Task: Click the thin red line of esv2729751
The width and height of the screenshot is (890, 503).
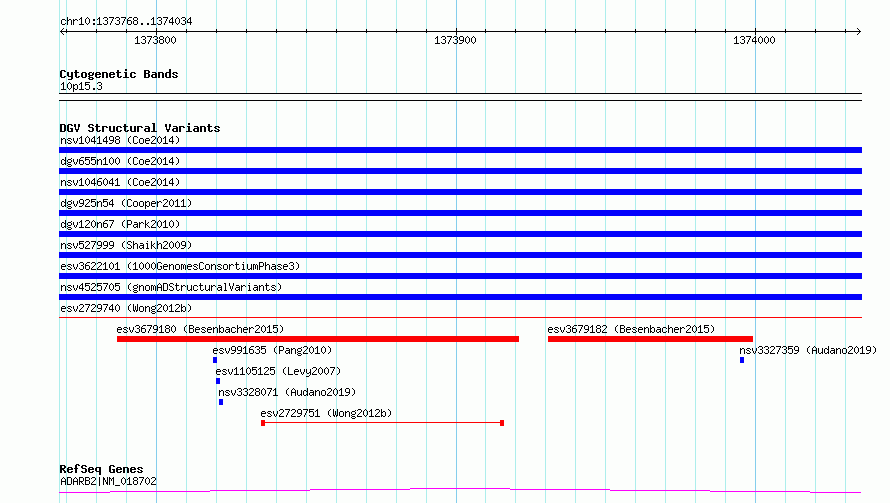Action: click(x=383, y=423)
